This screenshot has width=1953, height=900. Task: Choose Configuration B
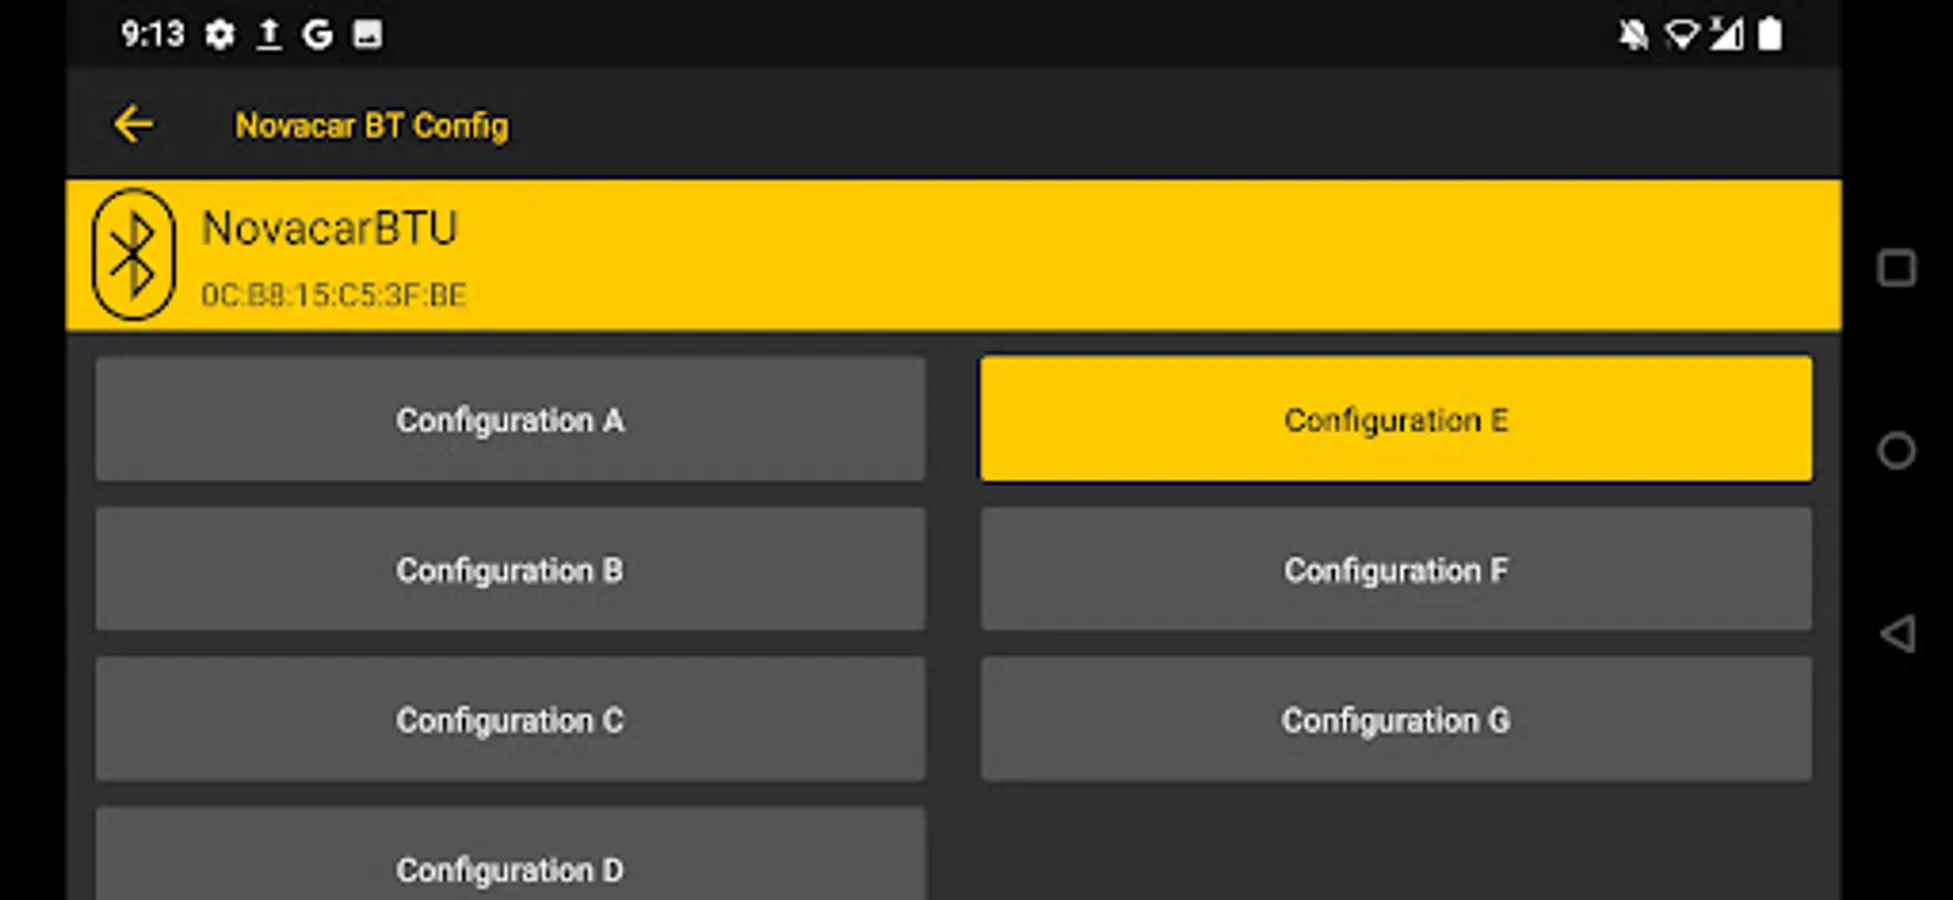pyautogui.click(x=510, y=570)
